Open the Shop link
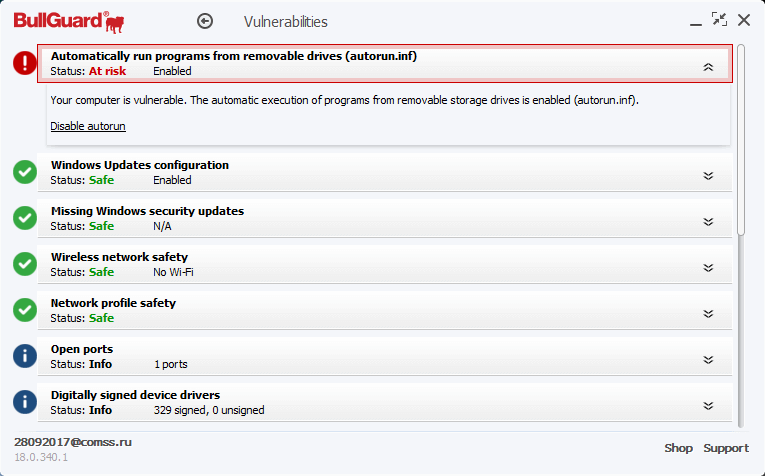765x476 pixels. pos(678,448)
